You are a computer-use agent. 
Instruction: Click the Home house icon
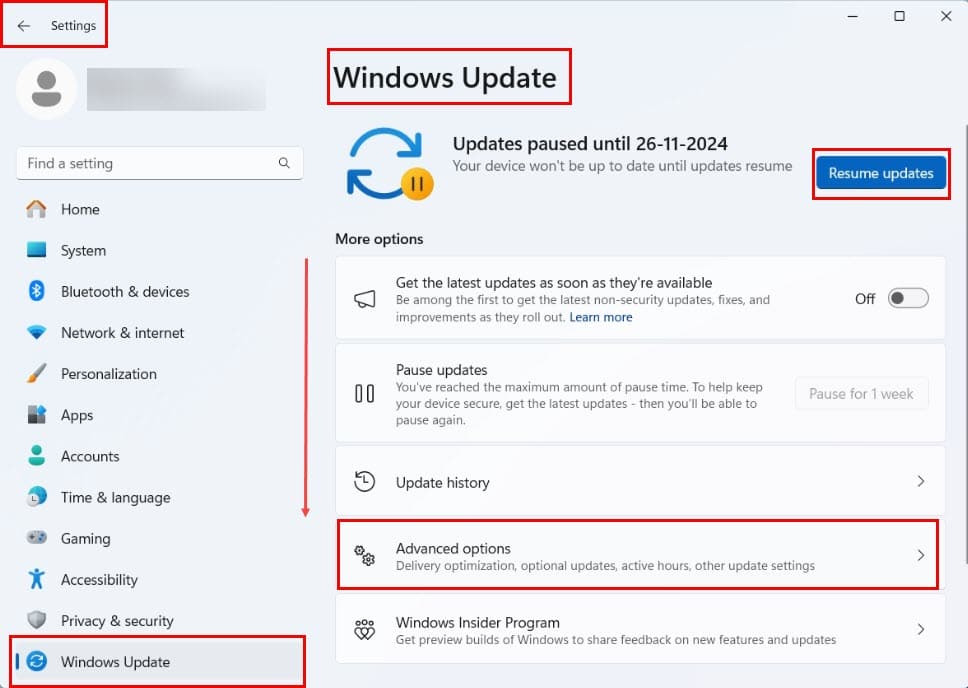point(36,209)
